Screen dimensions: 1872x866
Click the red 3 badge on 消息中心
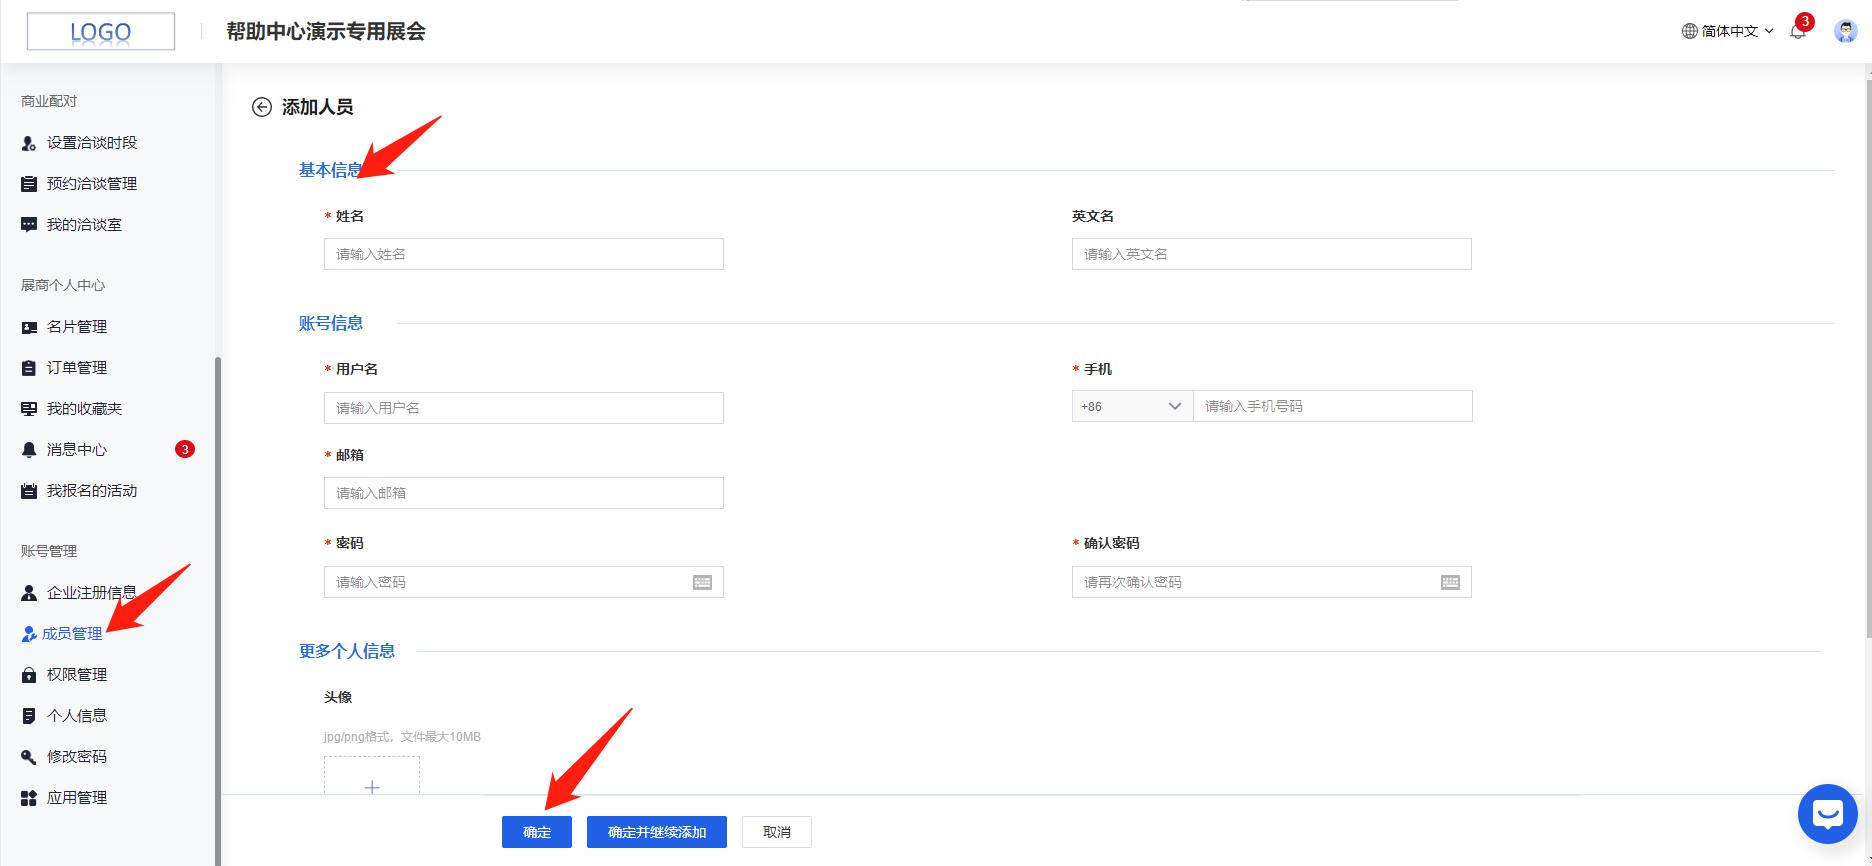[x=184, y=449]
